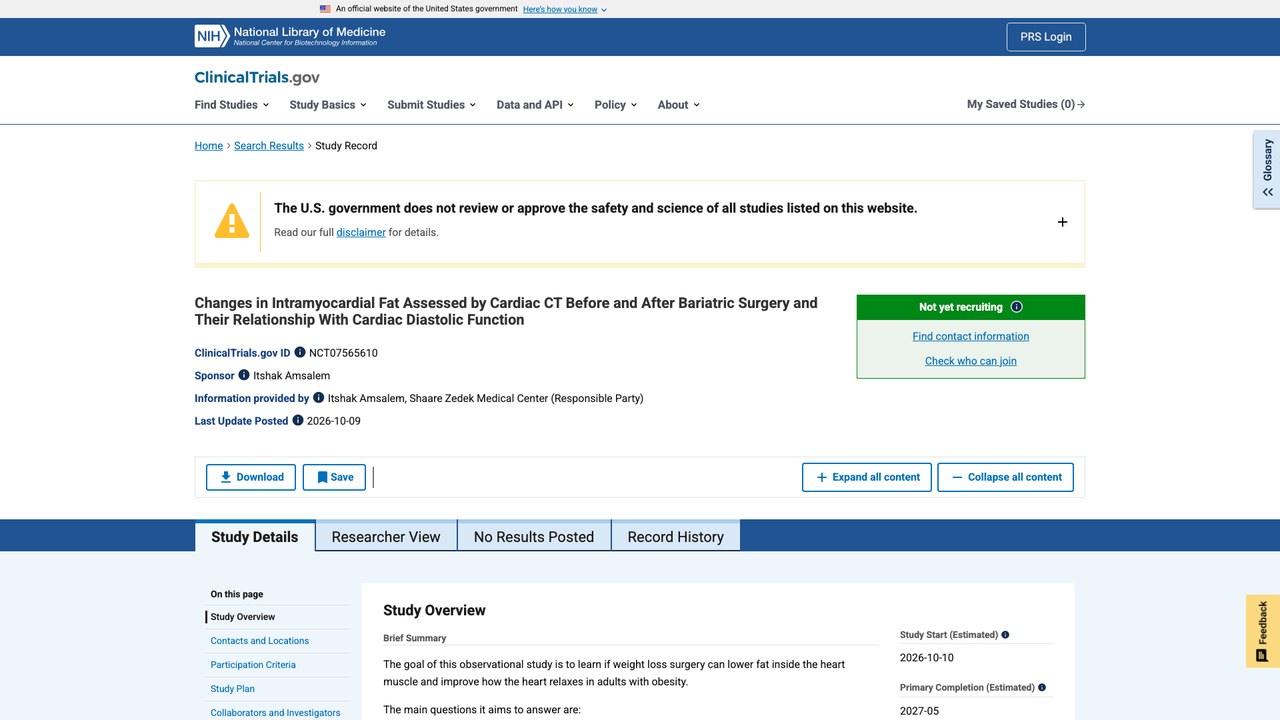Viewport: 1280px width, 720px height.
Task: Jump to Participation Criteria section
Action: click(x=253, y=665)
